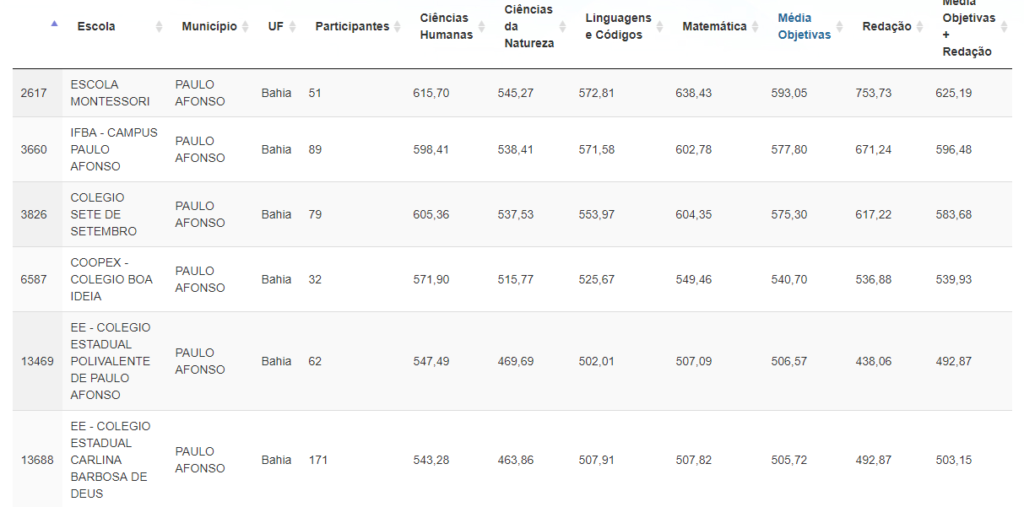Click the Média Objetivas sort arrows
The height and width of the screenshot is (507, 1024).
coord(841,27)
